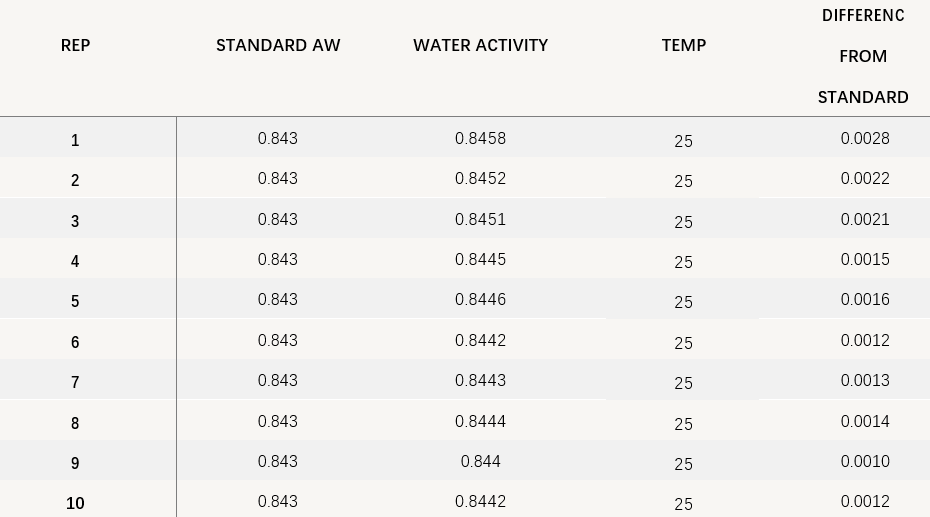Select standard AW cell in row 1
This screenshot has height=517, width=930.
(278, 138)
